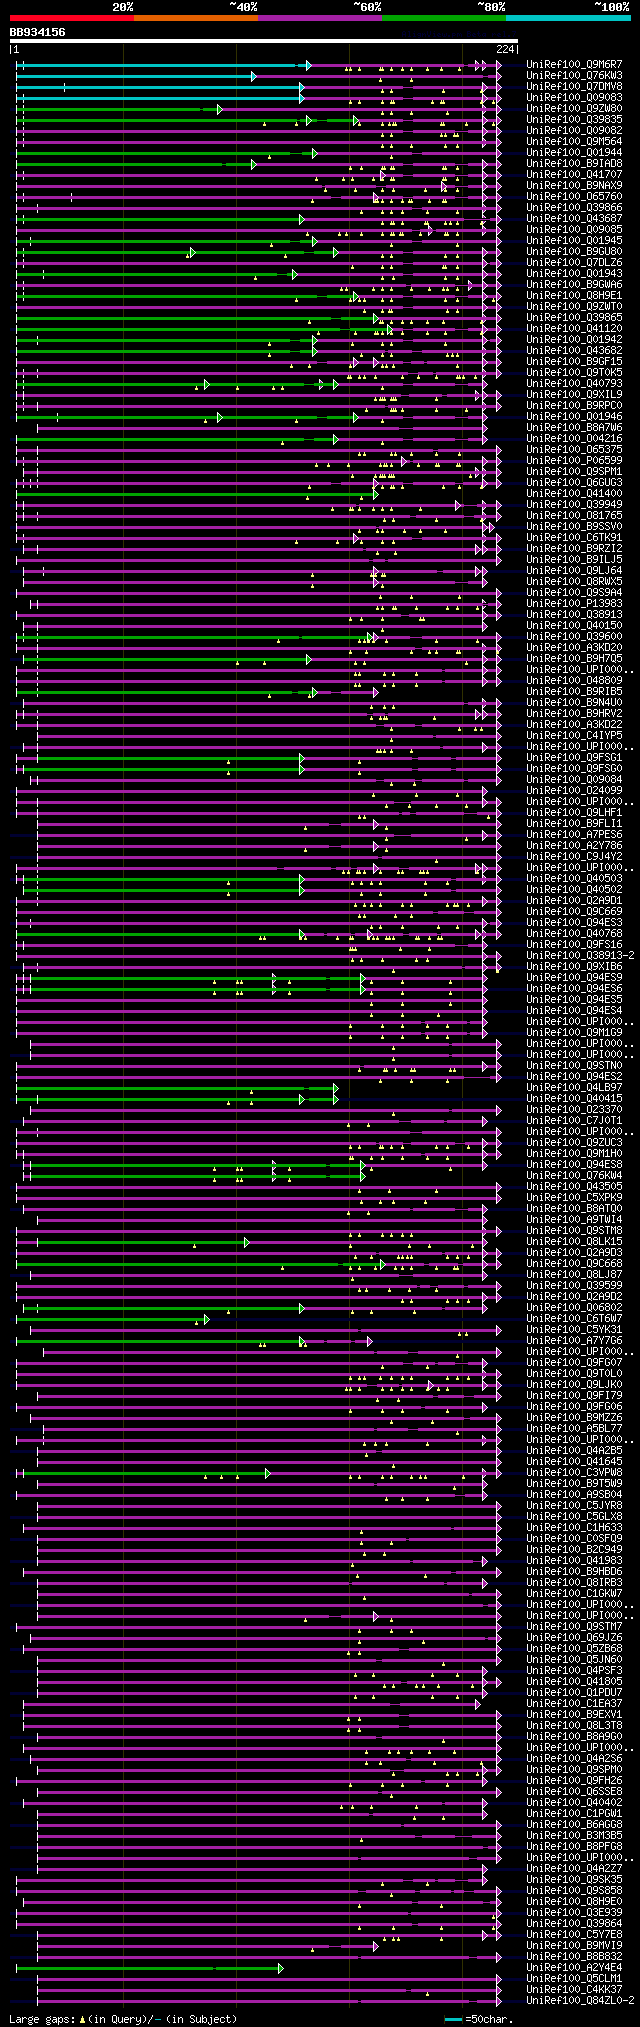Click label UniRef100_Q41707
Viewport: 640px width, 2027px height.
point(574,174)
